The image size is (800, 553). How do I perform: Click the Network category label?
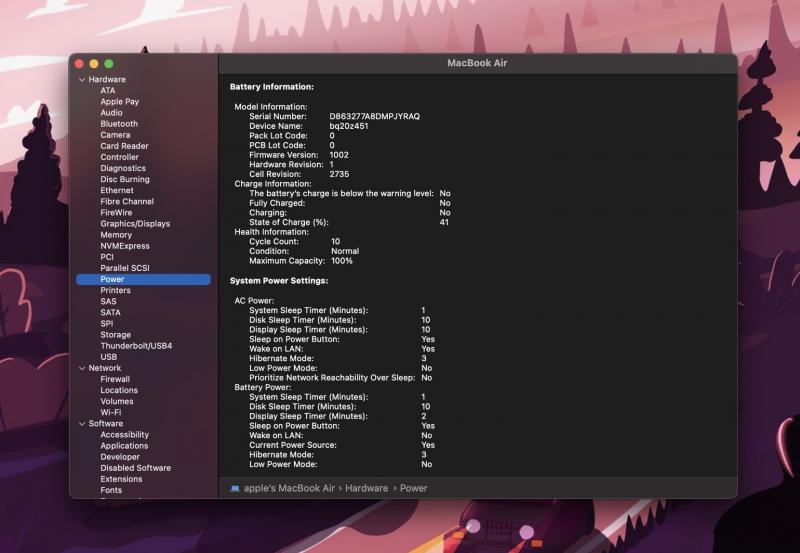(105, 368)
